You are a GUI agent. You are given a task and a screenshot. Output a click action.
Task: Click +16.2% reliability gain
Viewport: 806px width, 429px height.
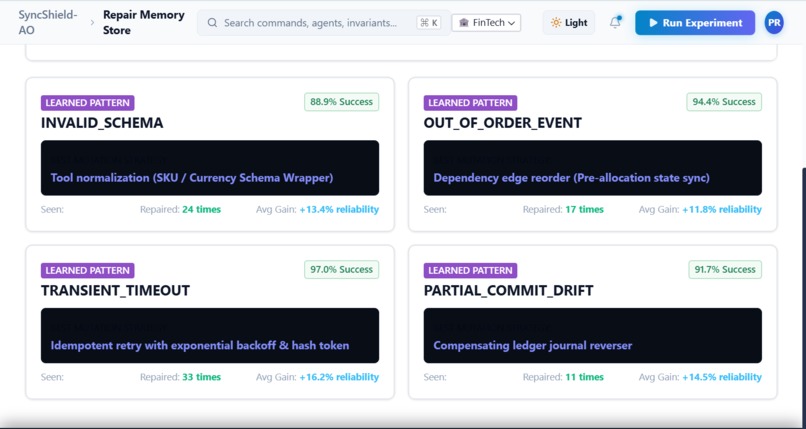pos(339,377)
